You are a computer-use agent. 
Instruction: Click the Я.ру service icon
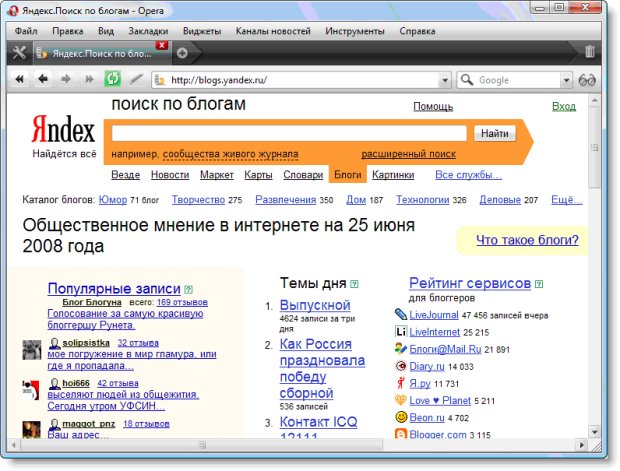(401, 383)
